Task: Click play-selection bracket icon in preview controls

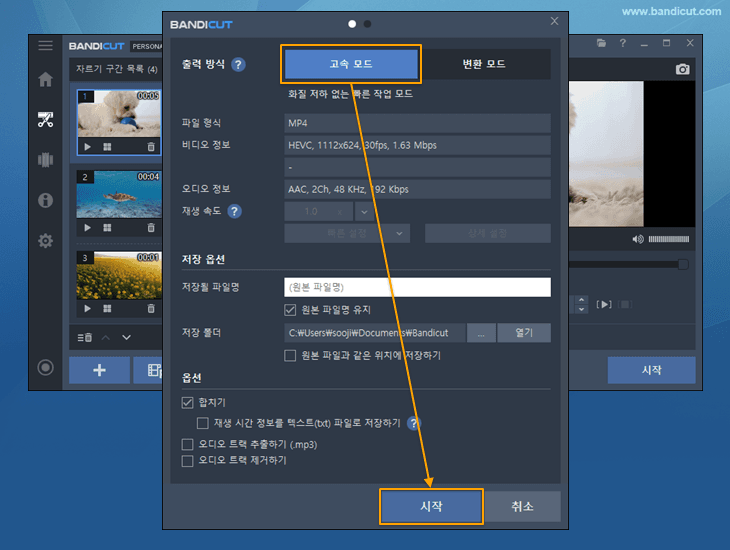Action: coord(604,305)
